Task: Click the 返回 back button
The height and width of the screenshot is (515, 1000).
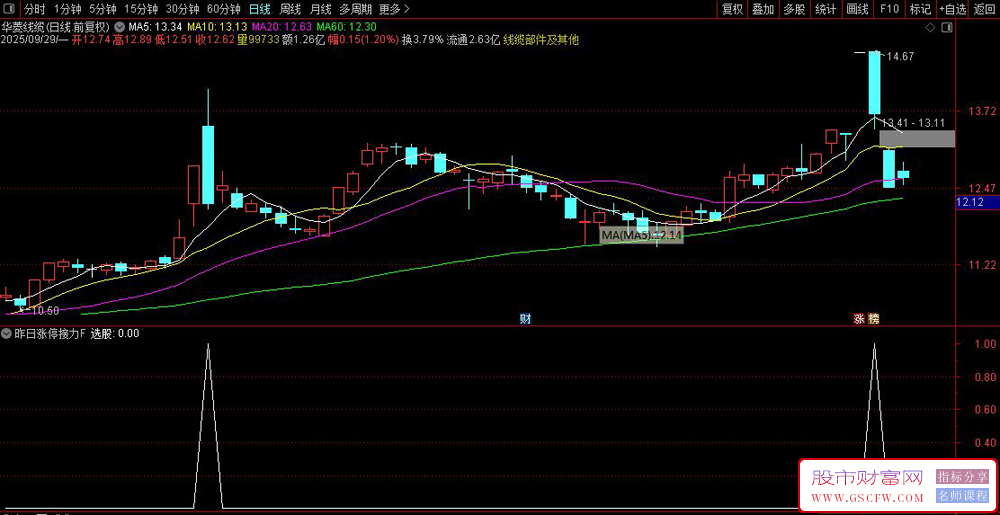Action: [x=984, y=9]
